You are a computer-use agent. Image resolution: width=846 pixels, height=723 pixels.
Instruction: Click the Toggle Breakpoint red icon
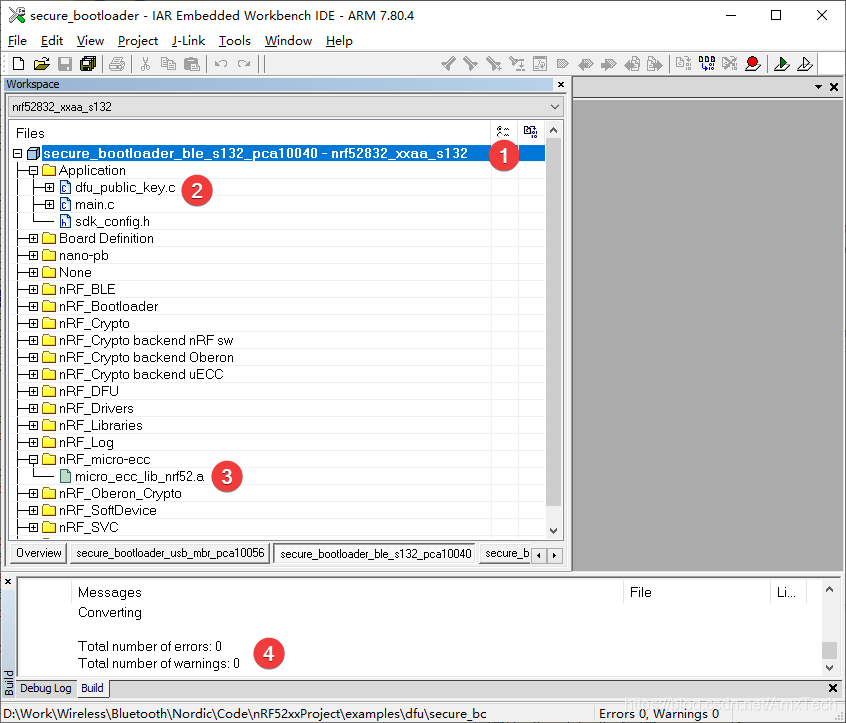[x=752, y=64]
